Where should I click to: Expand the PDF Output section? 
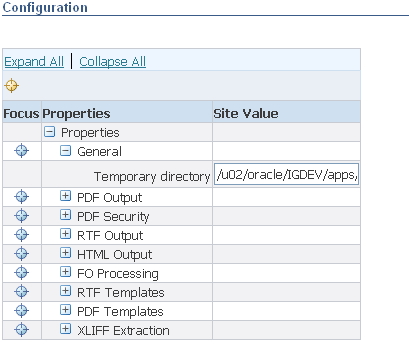66,196
